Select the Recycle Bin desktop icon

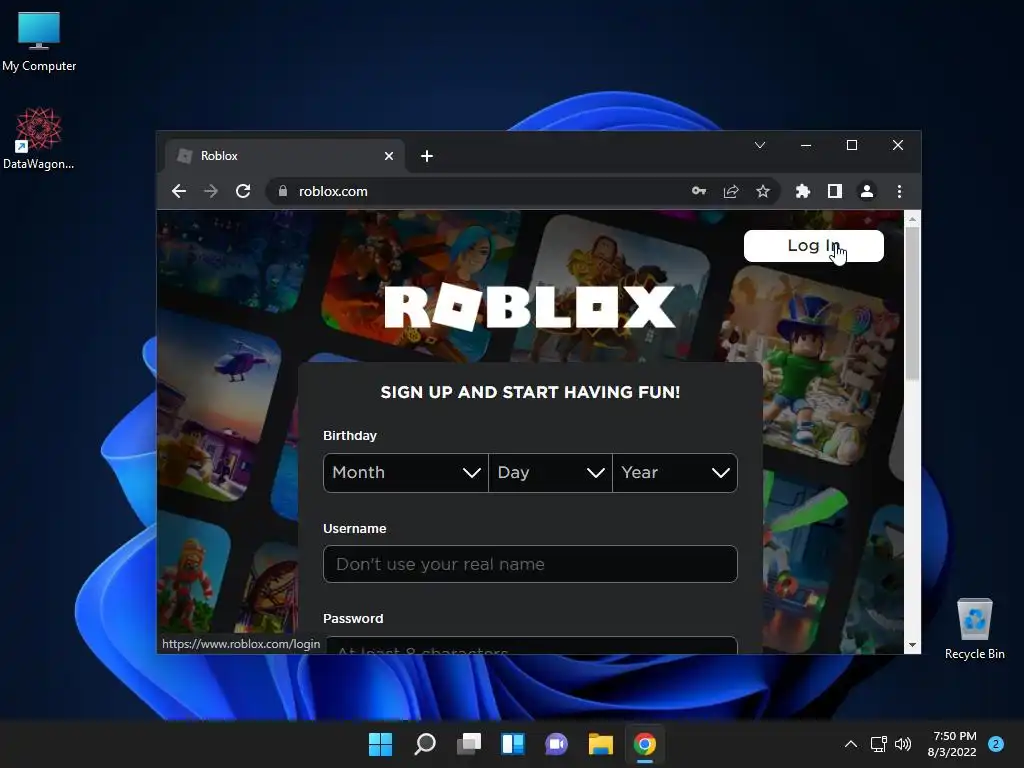[974, 629]
